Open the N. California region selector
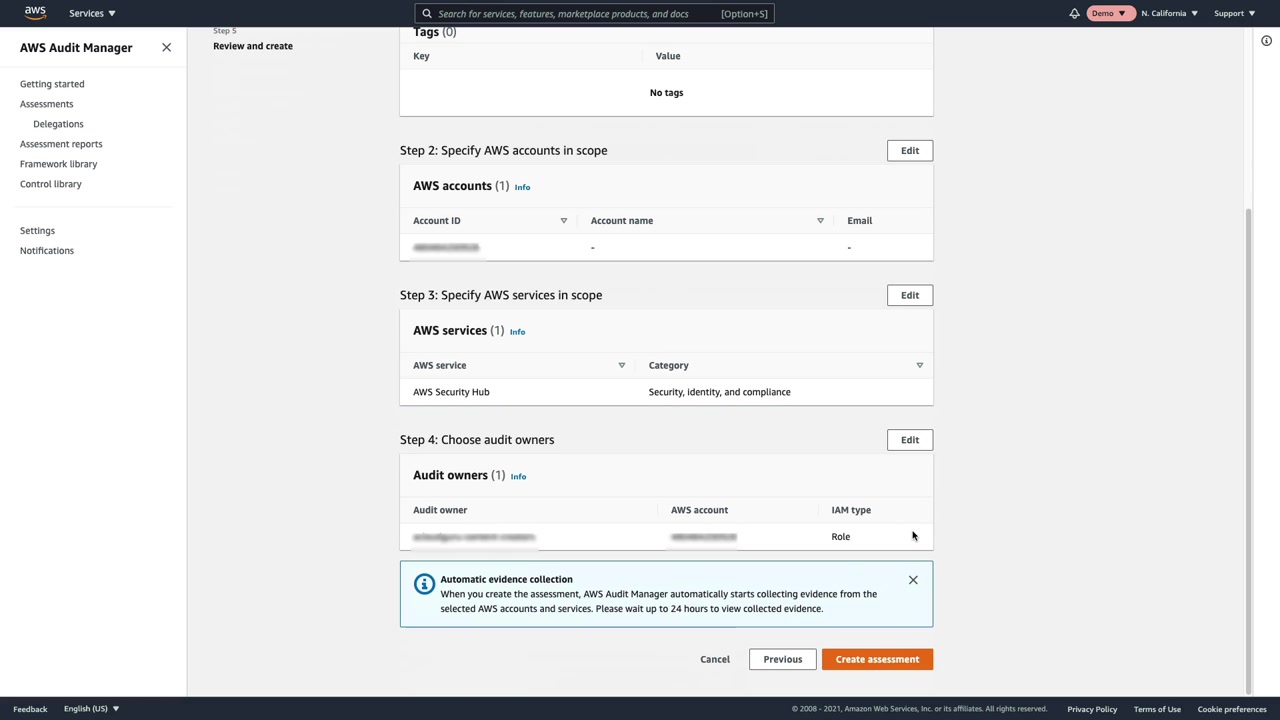The height and width of the screenshot is (720, 1280). click(1169, 13)
